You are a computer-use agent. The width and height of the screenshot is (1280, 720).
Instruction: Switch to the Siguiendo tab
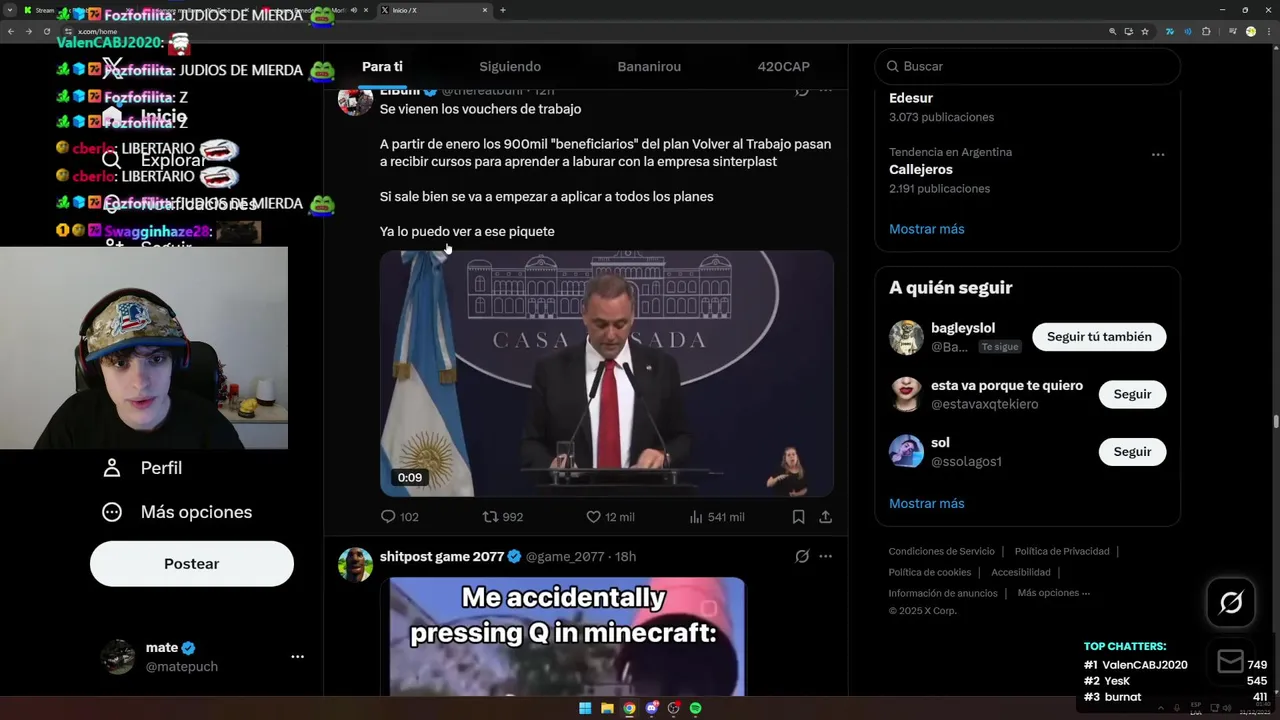510,66
